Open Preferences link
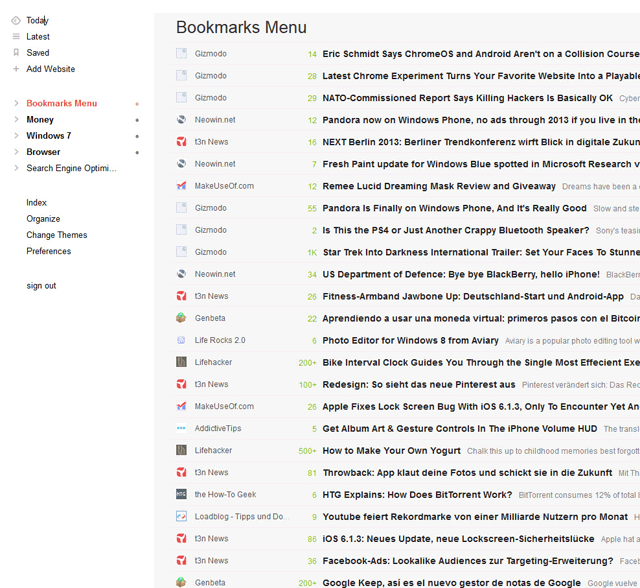Viewport: 640px width, 588px height. (x=49, y=251)
